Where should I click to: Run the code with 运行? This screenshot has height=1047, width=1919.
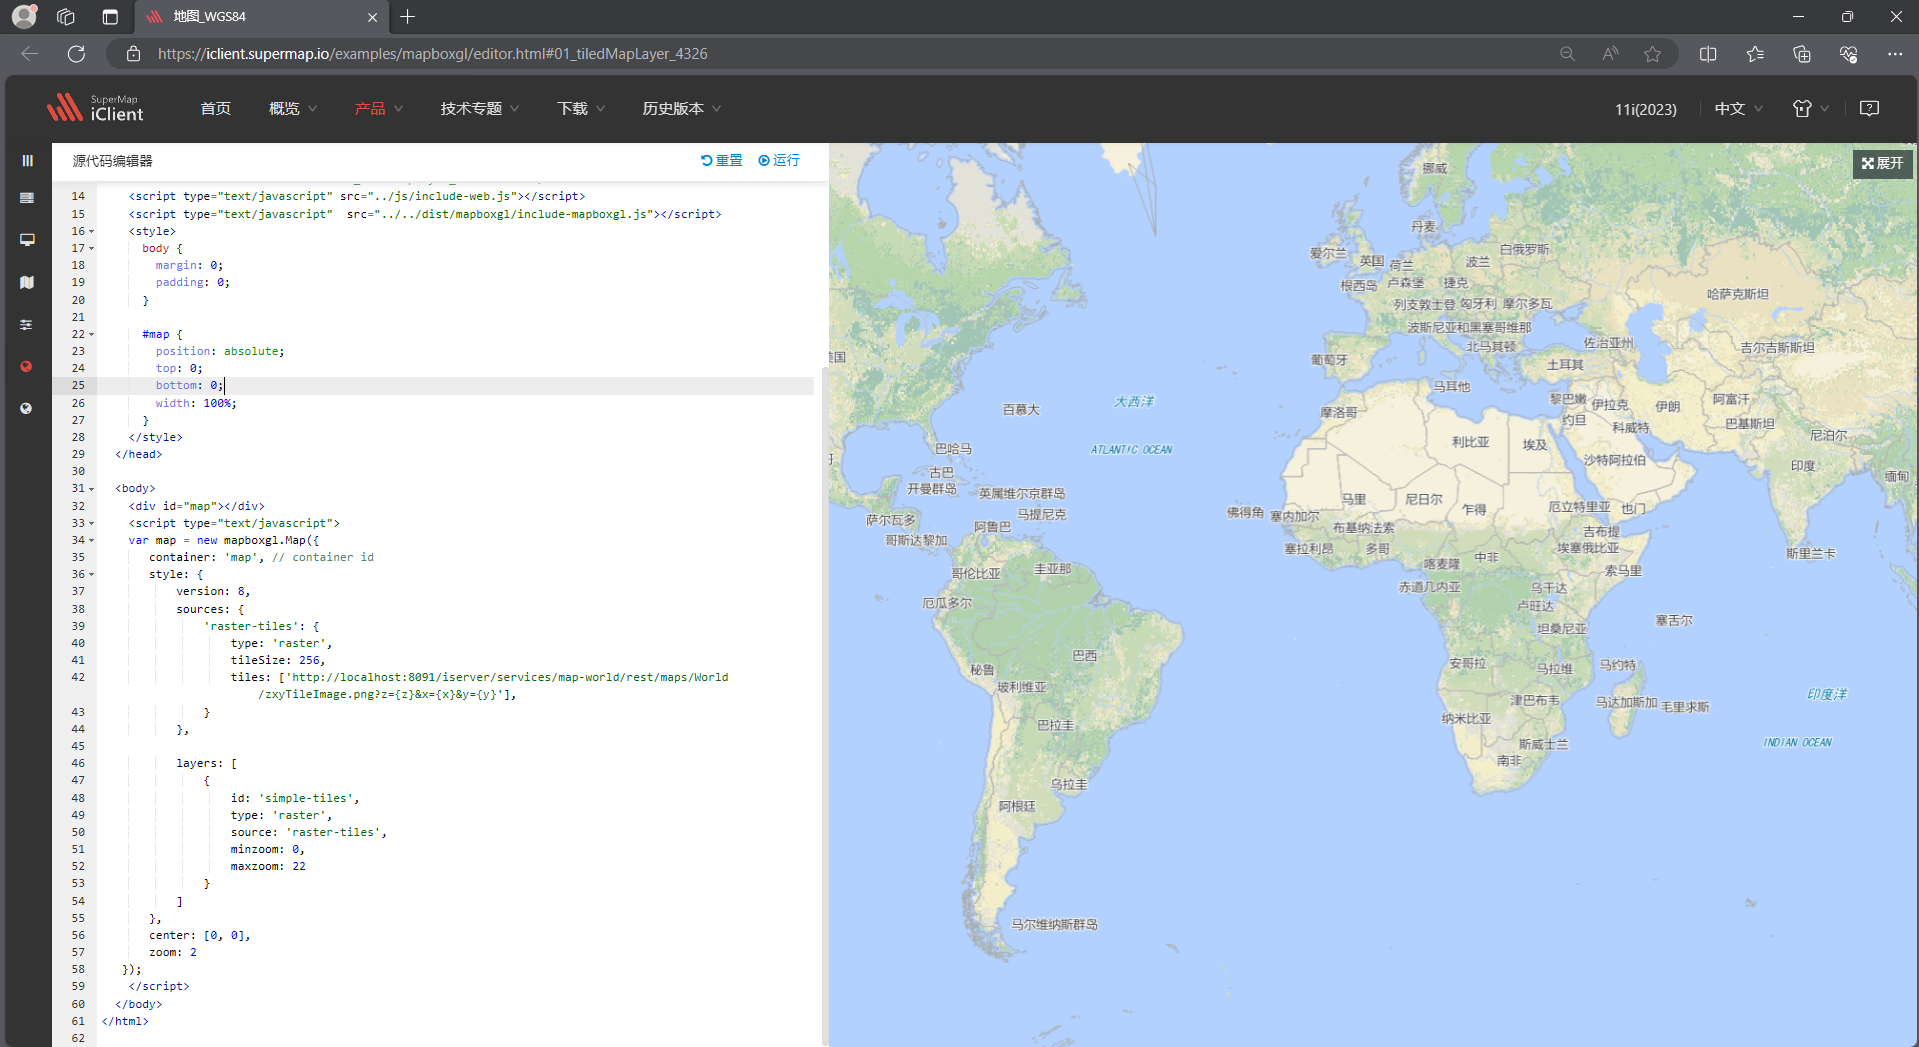(x=779, y=160)
